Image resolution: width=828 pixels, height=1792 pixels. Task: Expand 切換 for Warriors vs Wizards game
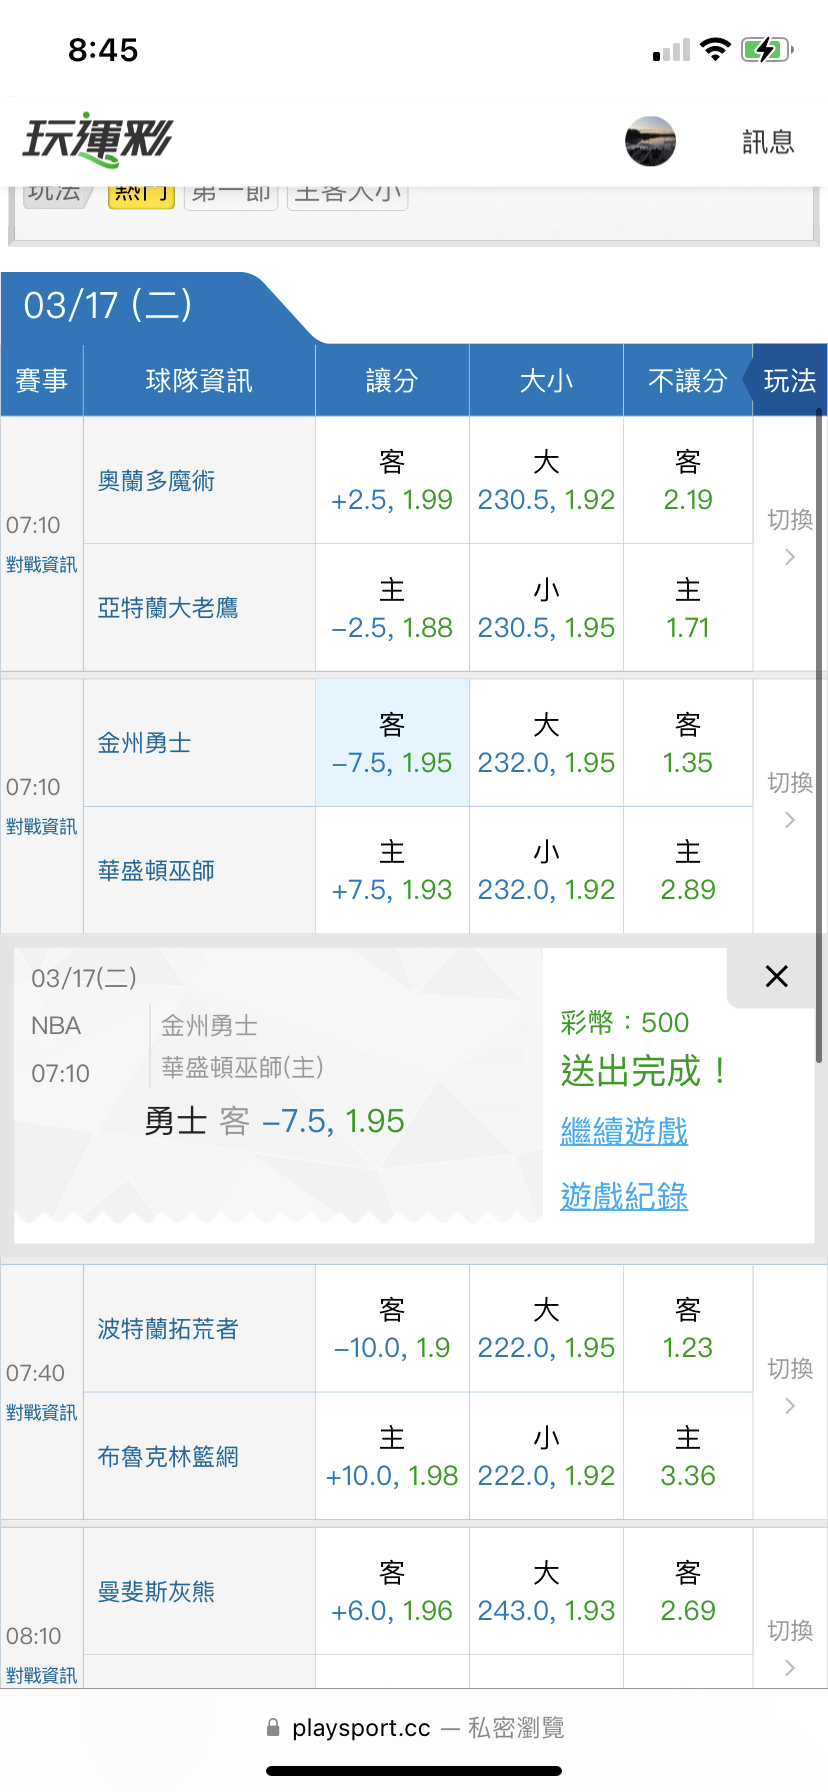[790, 800]
